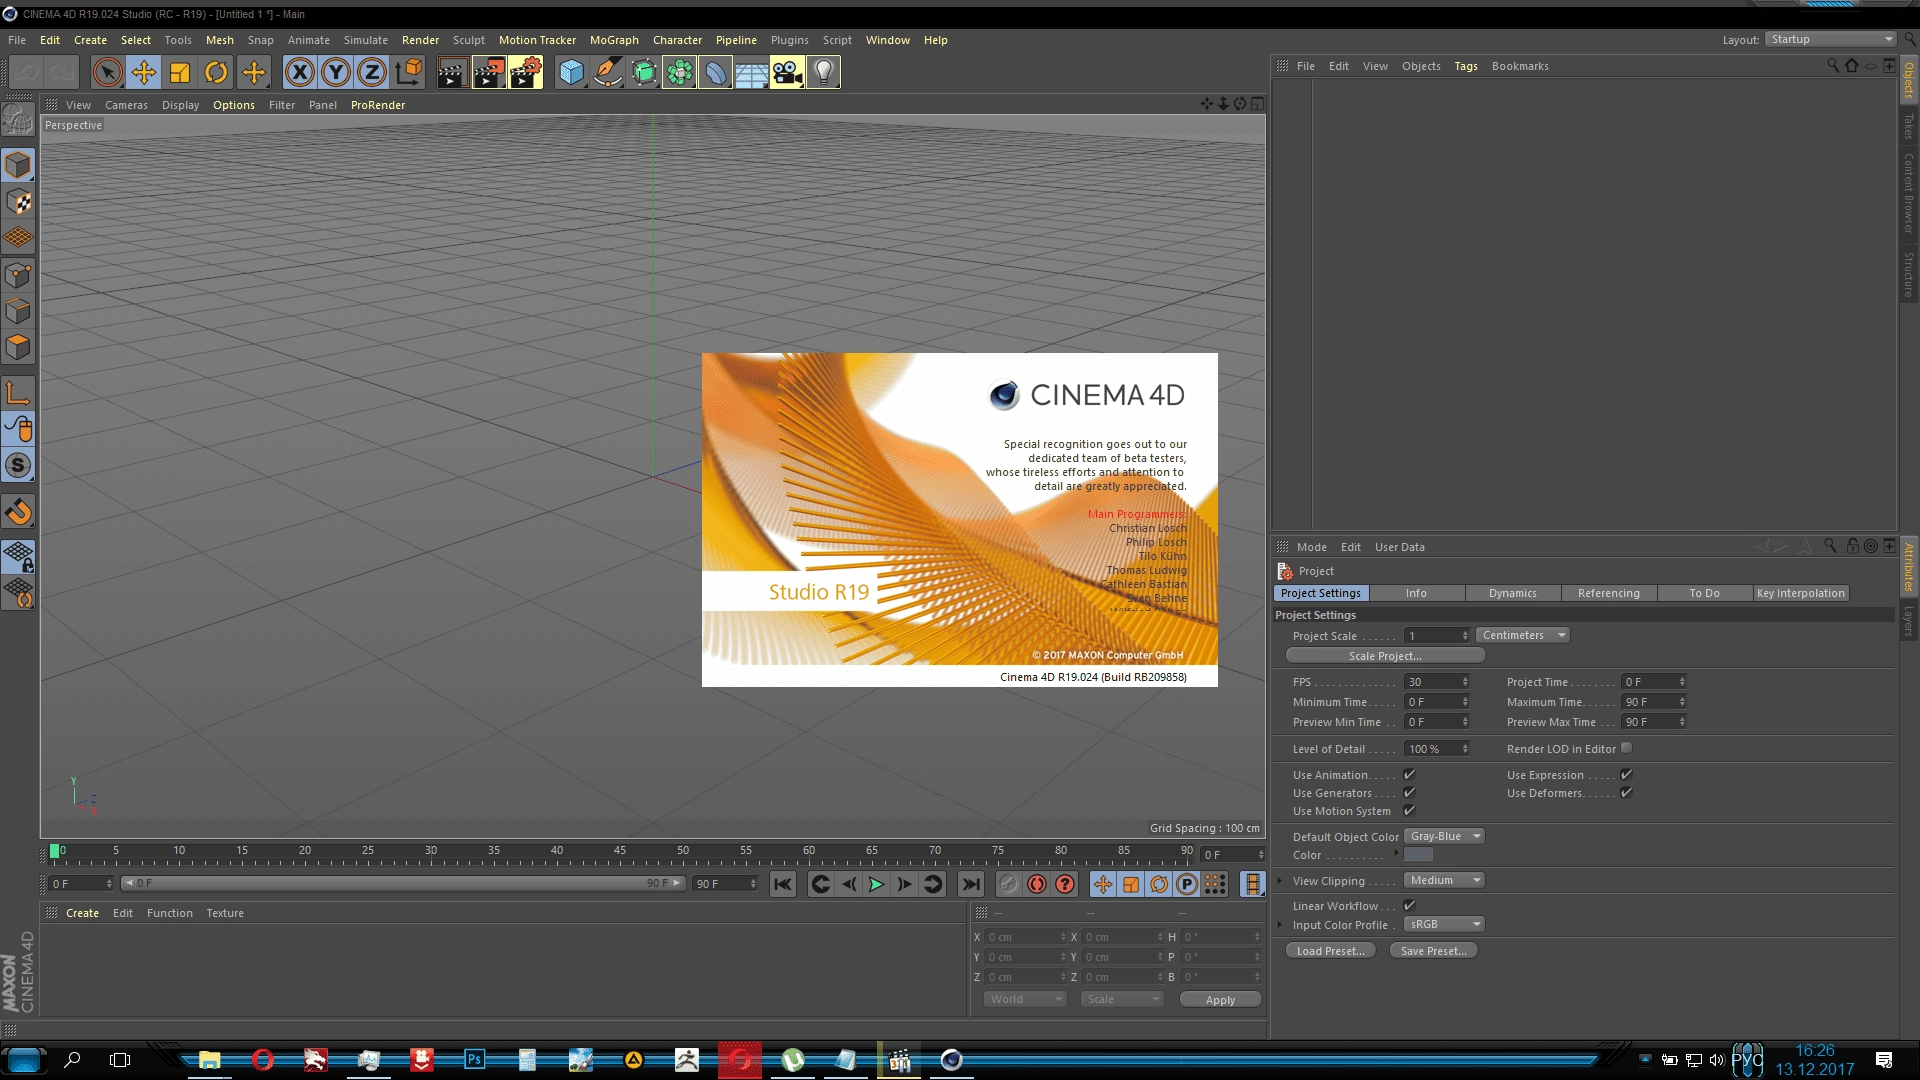Screen dimensions: 1920x1080
Task: Open World coordinate dropdown
Action: tap(1025, 1000)
